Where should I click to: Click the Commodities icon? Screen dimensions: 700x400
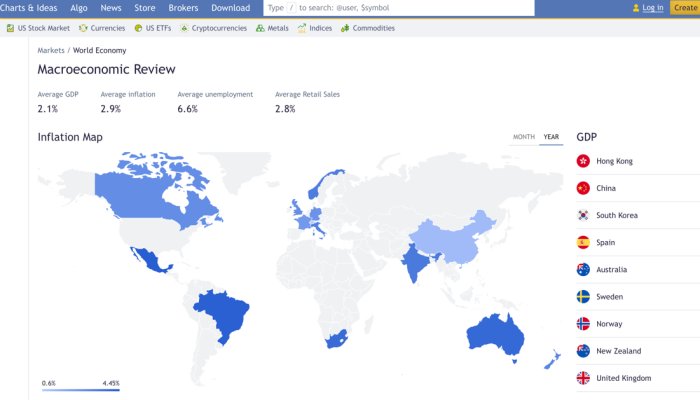tap(345, 28)
